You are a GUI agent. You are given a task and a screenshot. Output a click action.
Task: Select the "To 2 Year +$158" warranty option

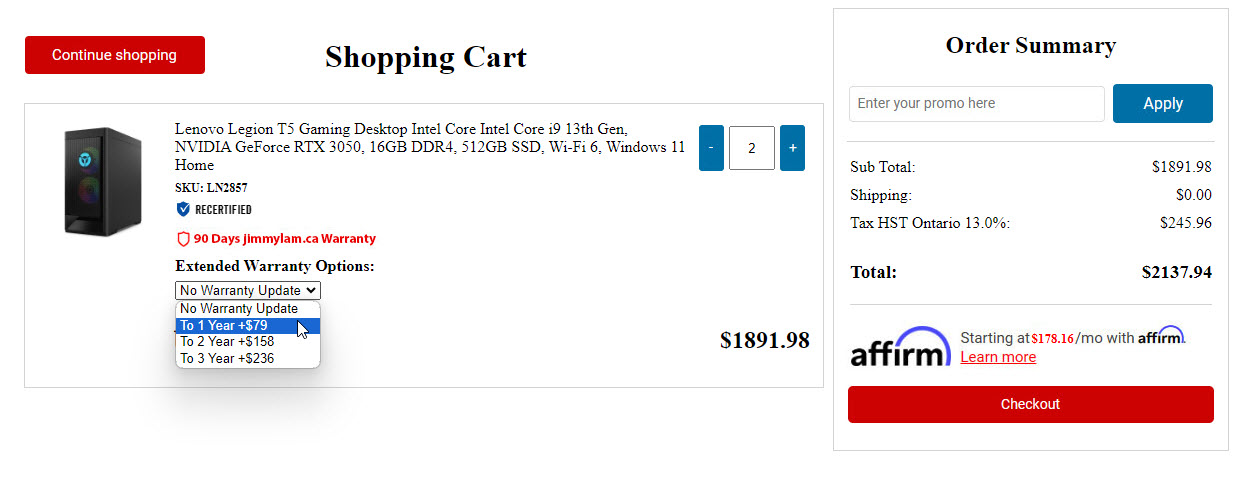(227, 341)
